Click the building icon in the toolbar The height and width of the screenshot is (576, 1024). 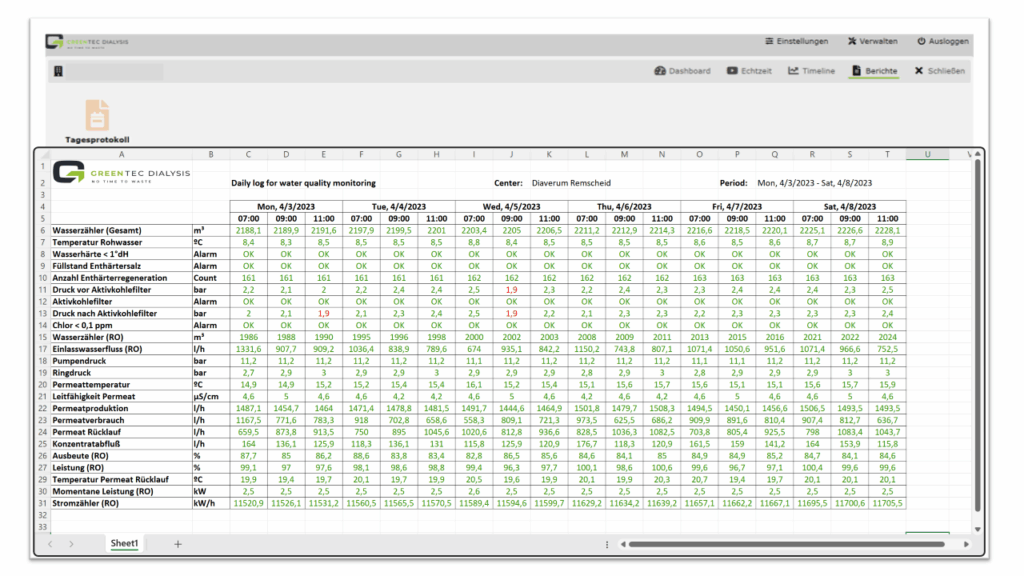60,72
